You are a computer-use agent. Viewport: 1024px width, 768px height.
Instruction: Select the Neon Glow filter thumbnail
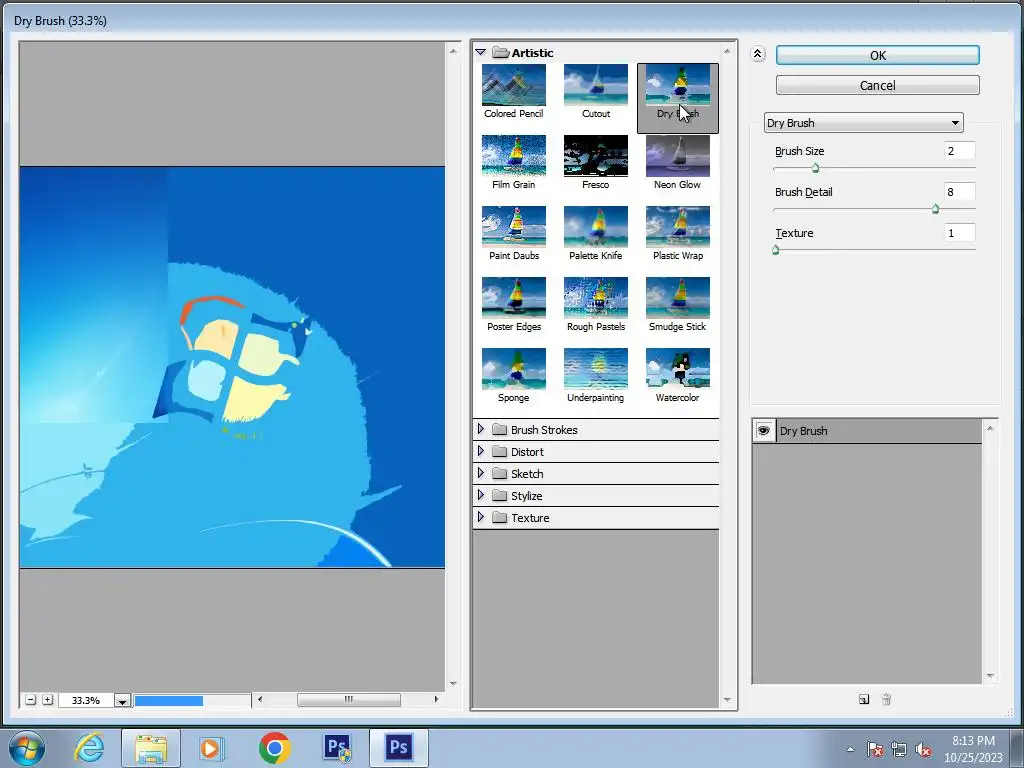click(677, 155)
